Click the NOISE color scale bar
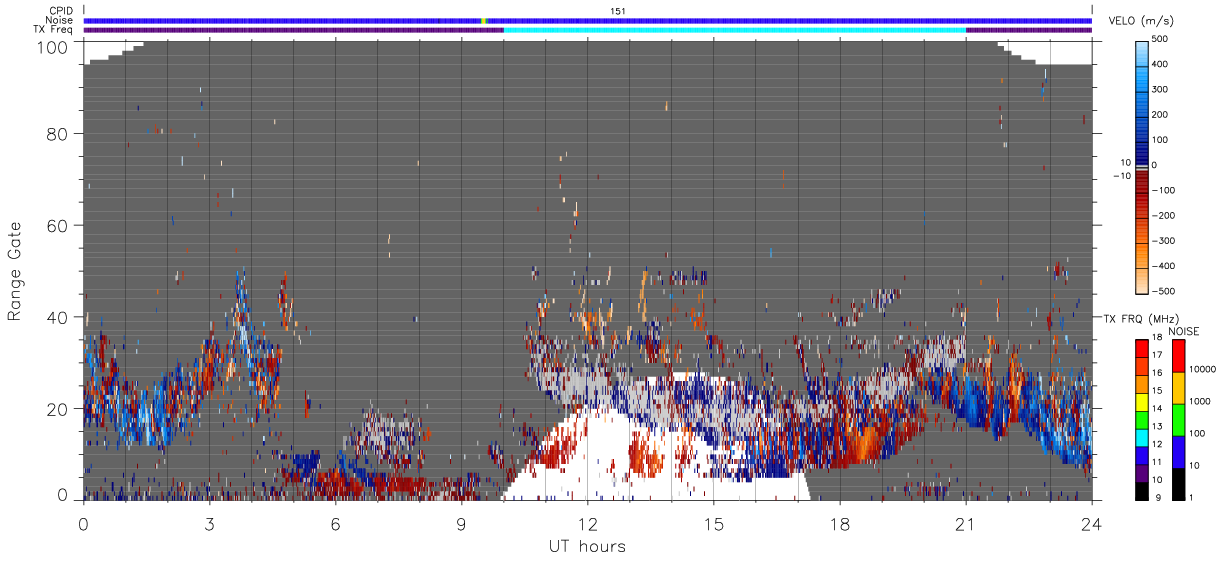Screen dimensions: 1228x567 point(1177,418)
